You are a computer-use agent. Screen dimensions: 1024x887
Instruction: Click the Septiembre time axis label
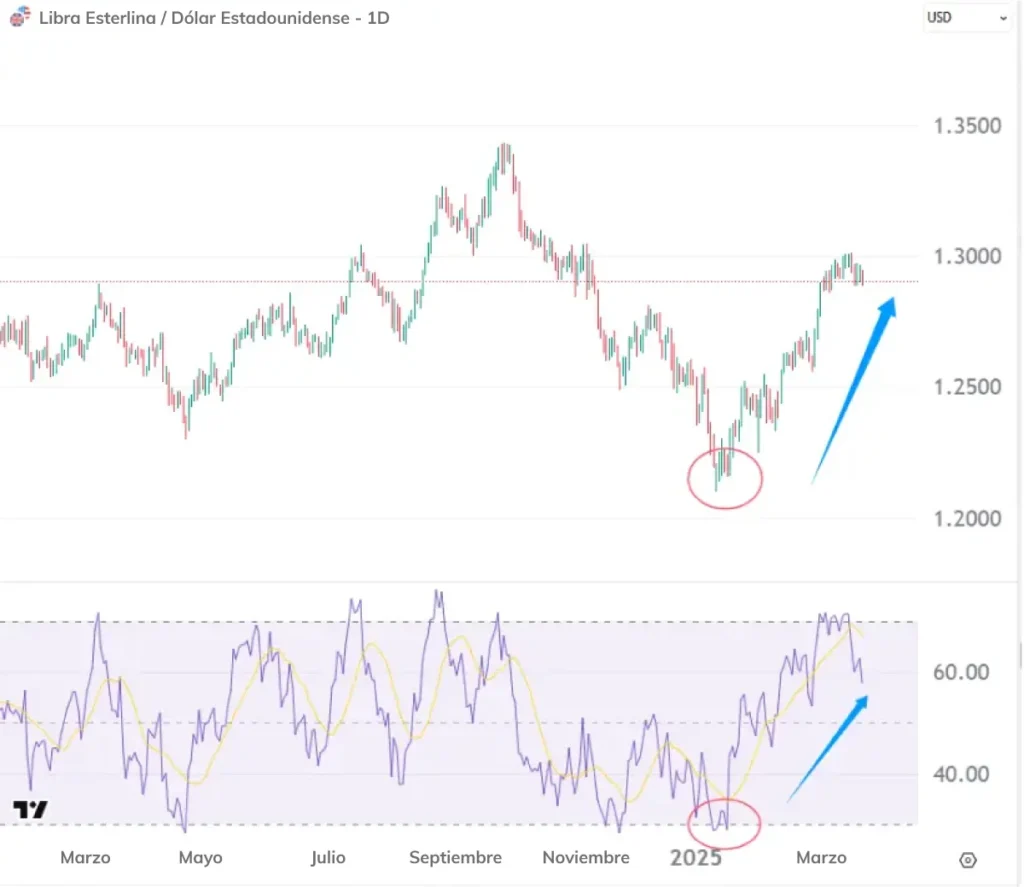[455, 858]
